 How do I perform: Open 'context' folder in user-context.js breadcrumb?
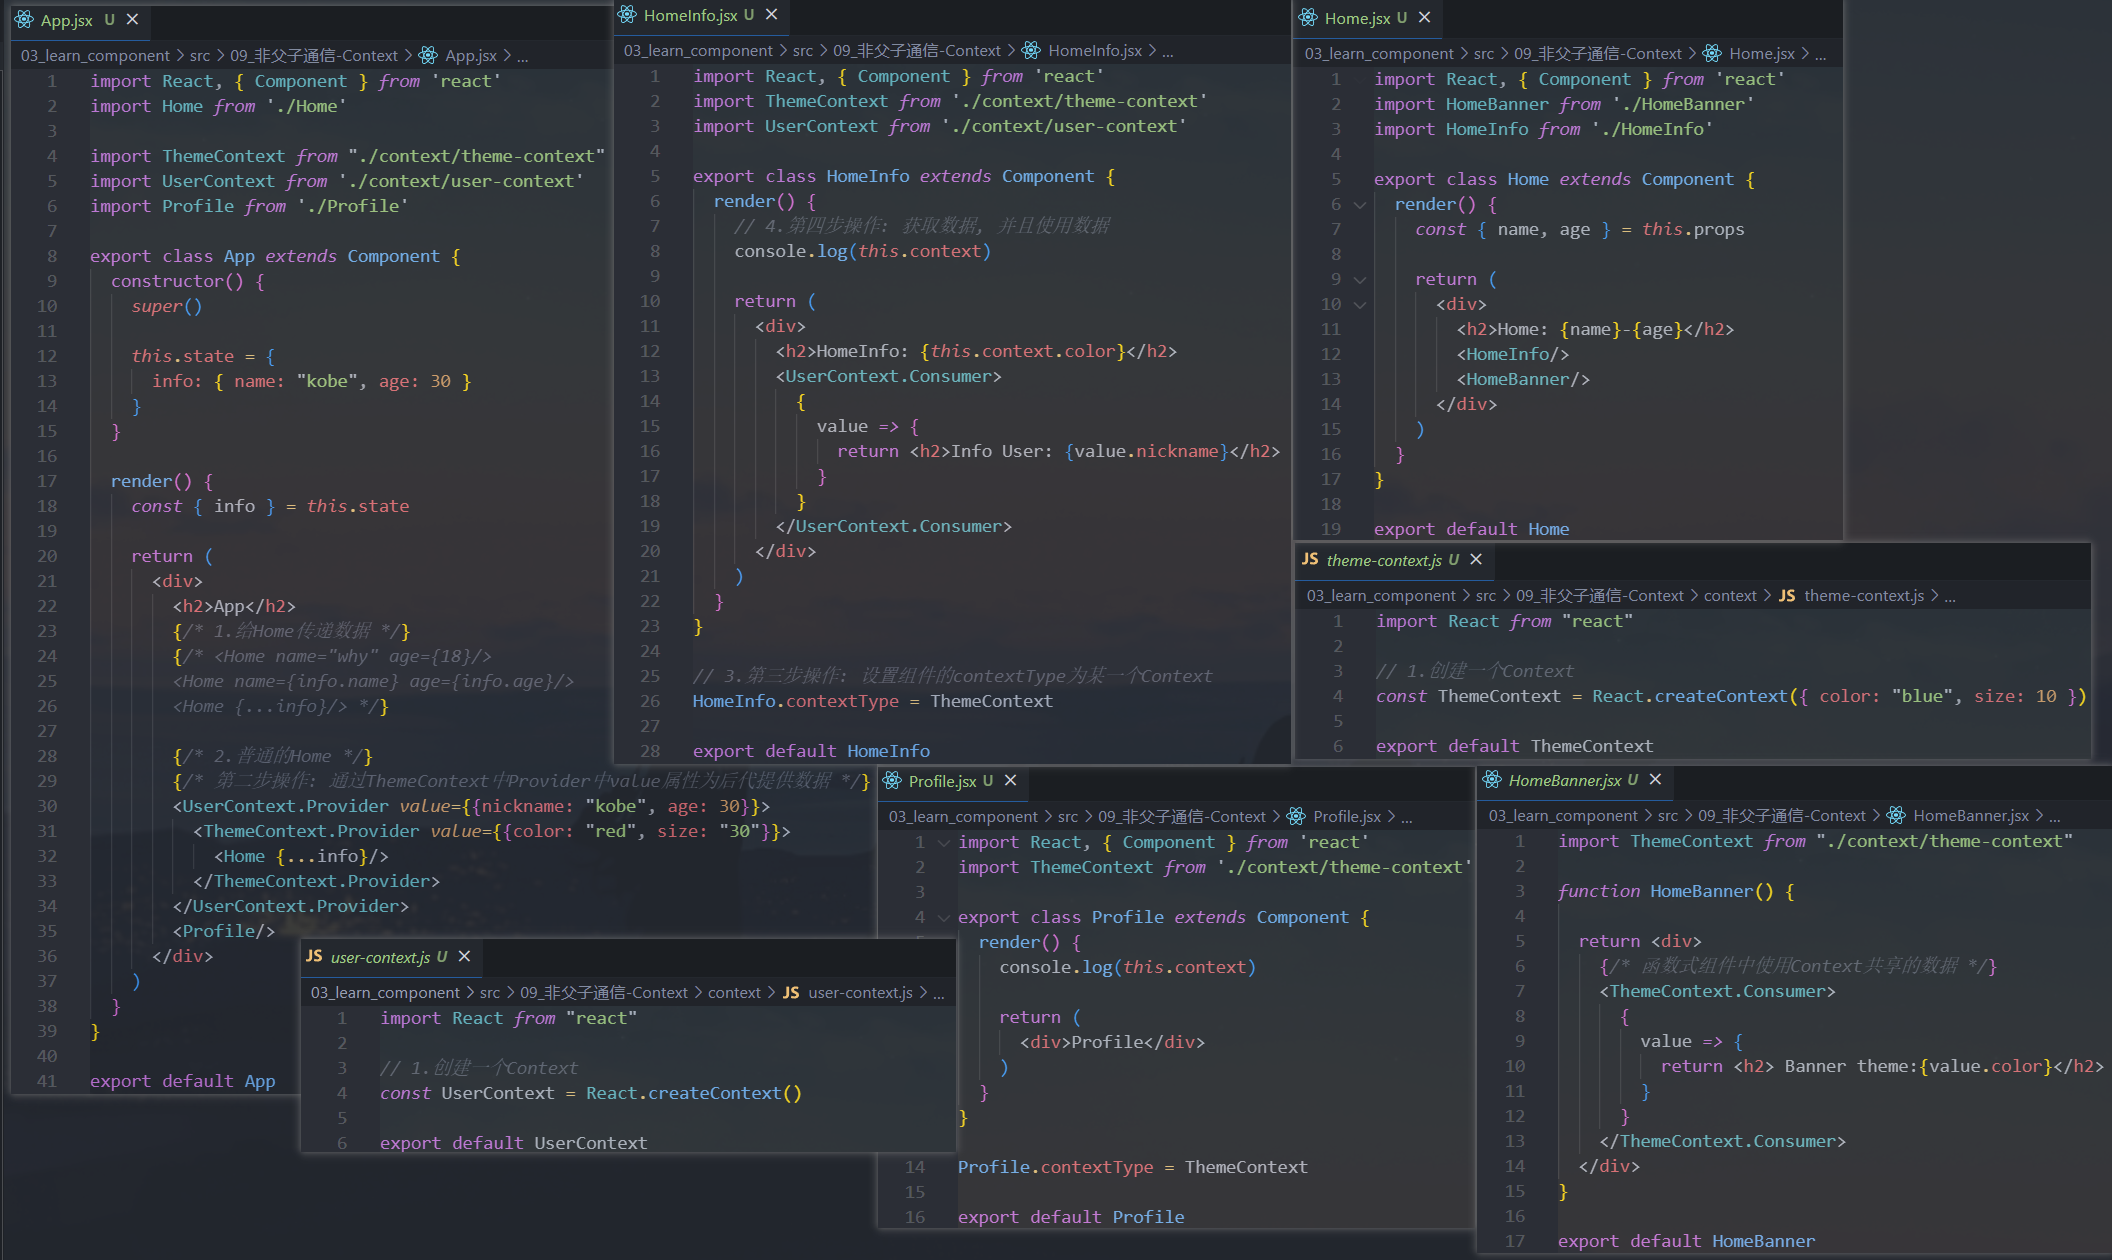click(x=734, y=992)
